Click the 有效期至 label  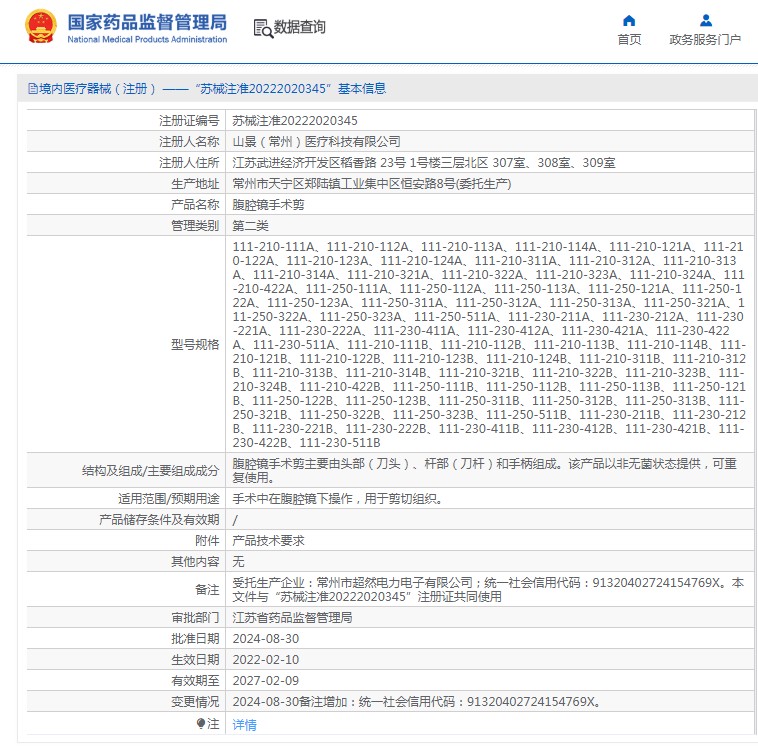[x=195, y=681]
